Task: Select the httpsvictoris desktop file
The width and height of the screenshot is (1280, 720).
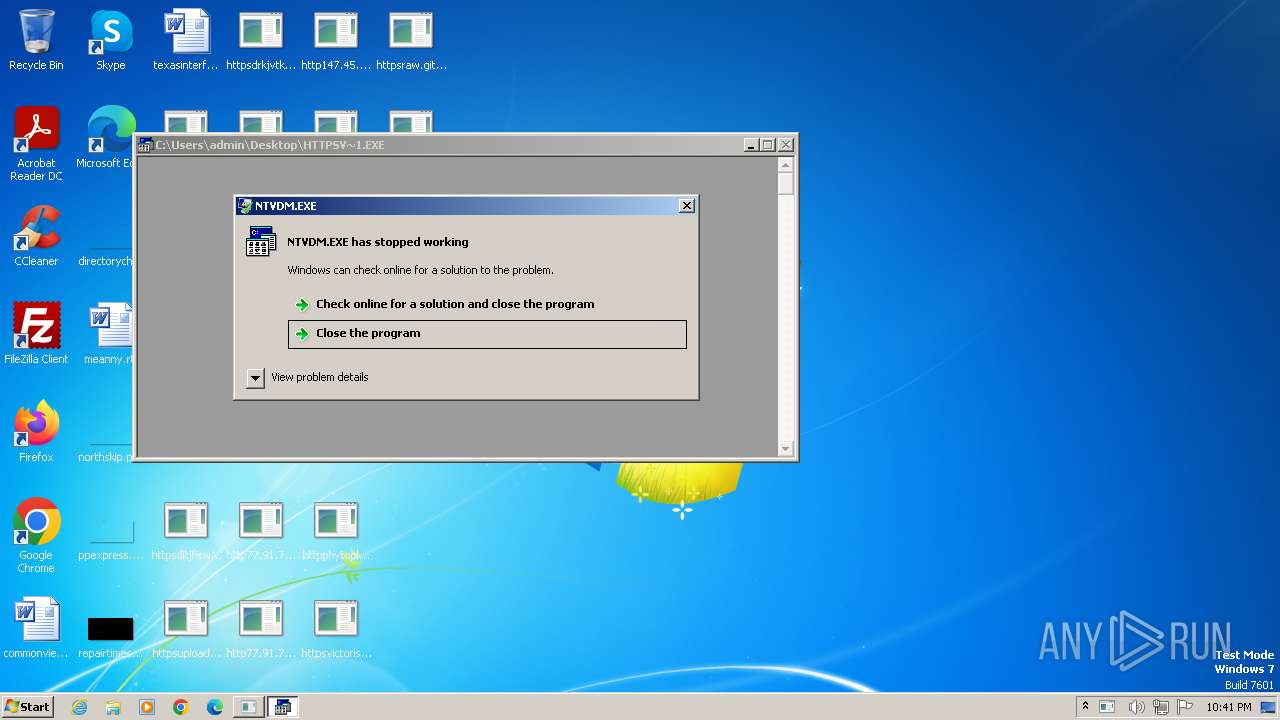Action: 336,628
